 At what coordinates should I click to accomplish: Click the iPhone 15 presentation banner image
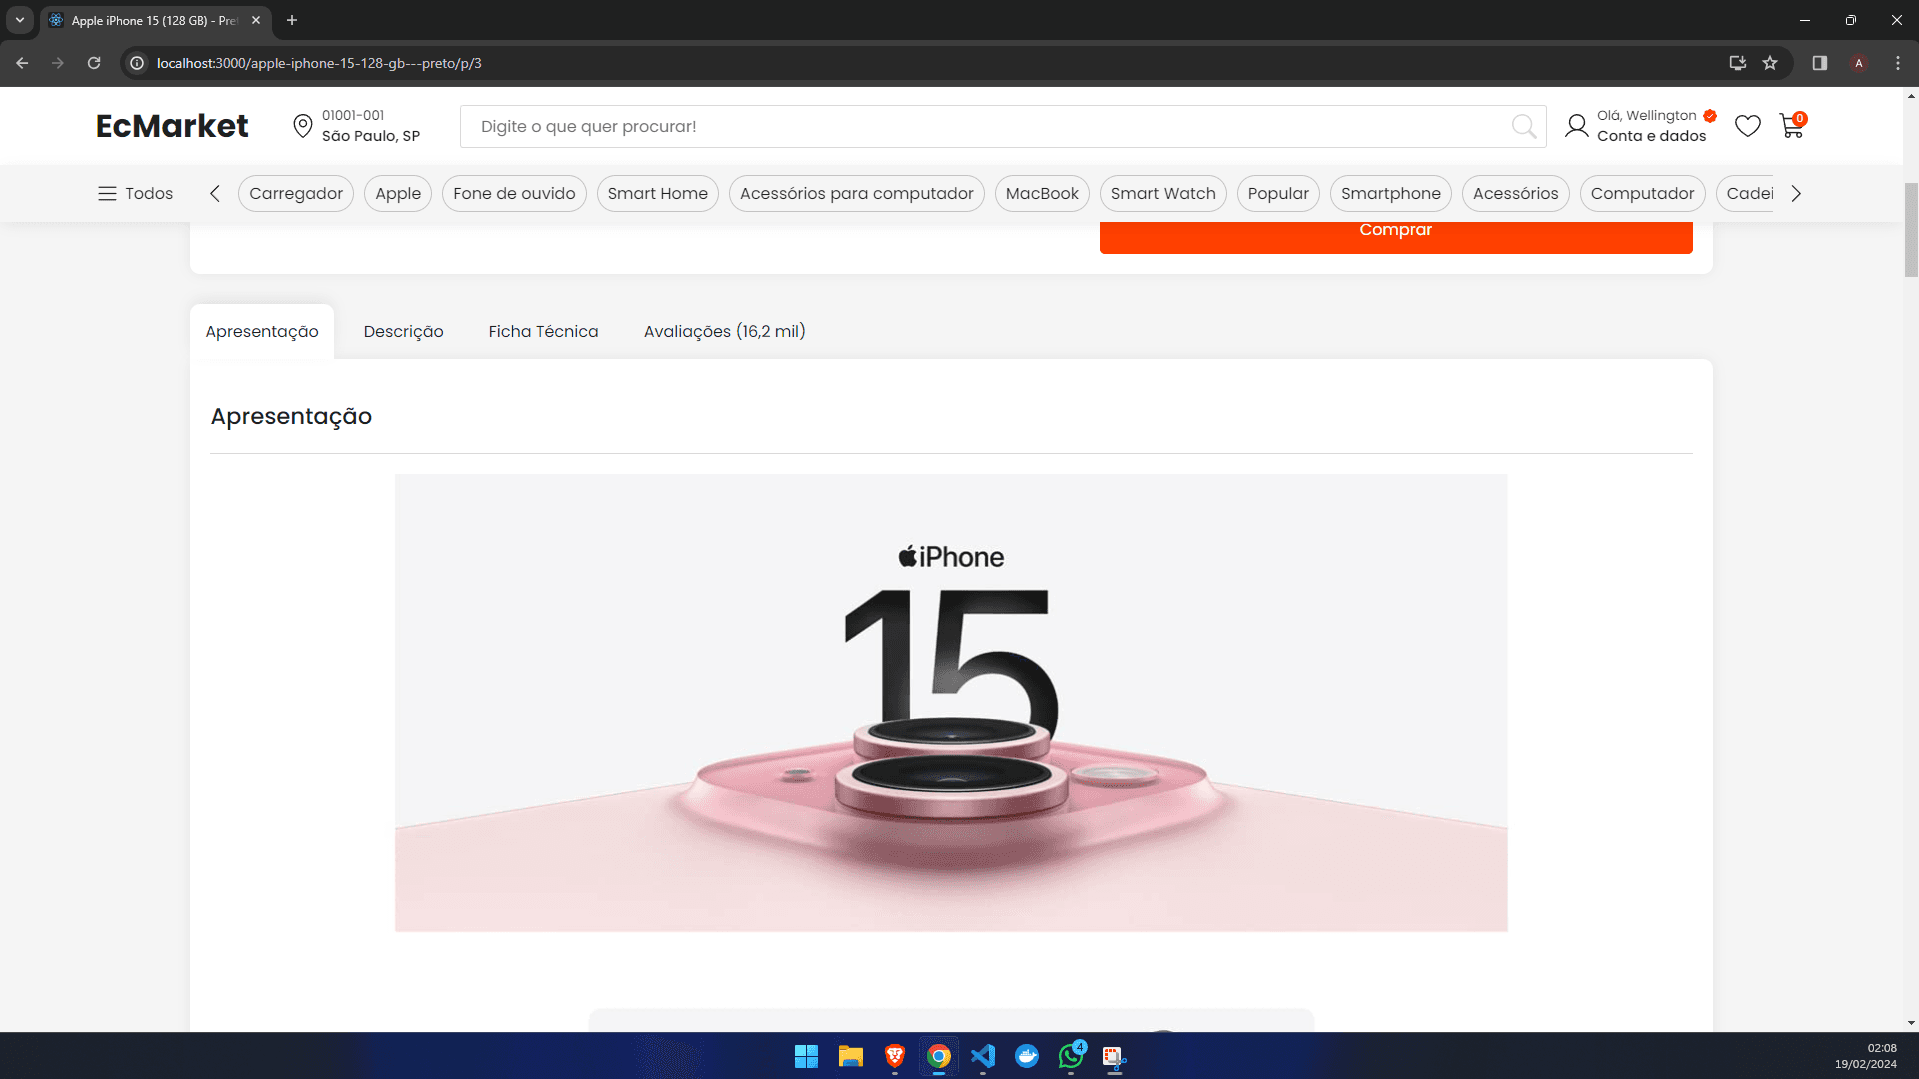(951, 703)
